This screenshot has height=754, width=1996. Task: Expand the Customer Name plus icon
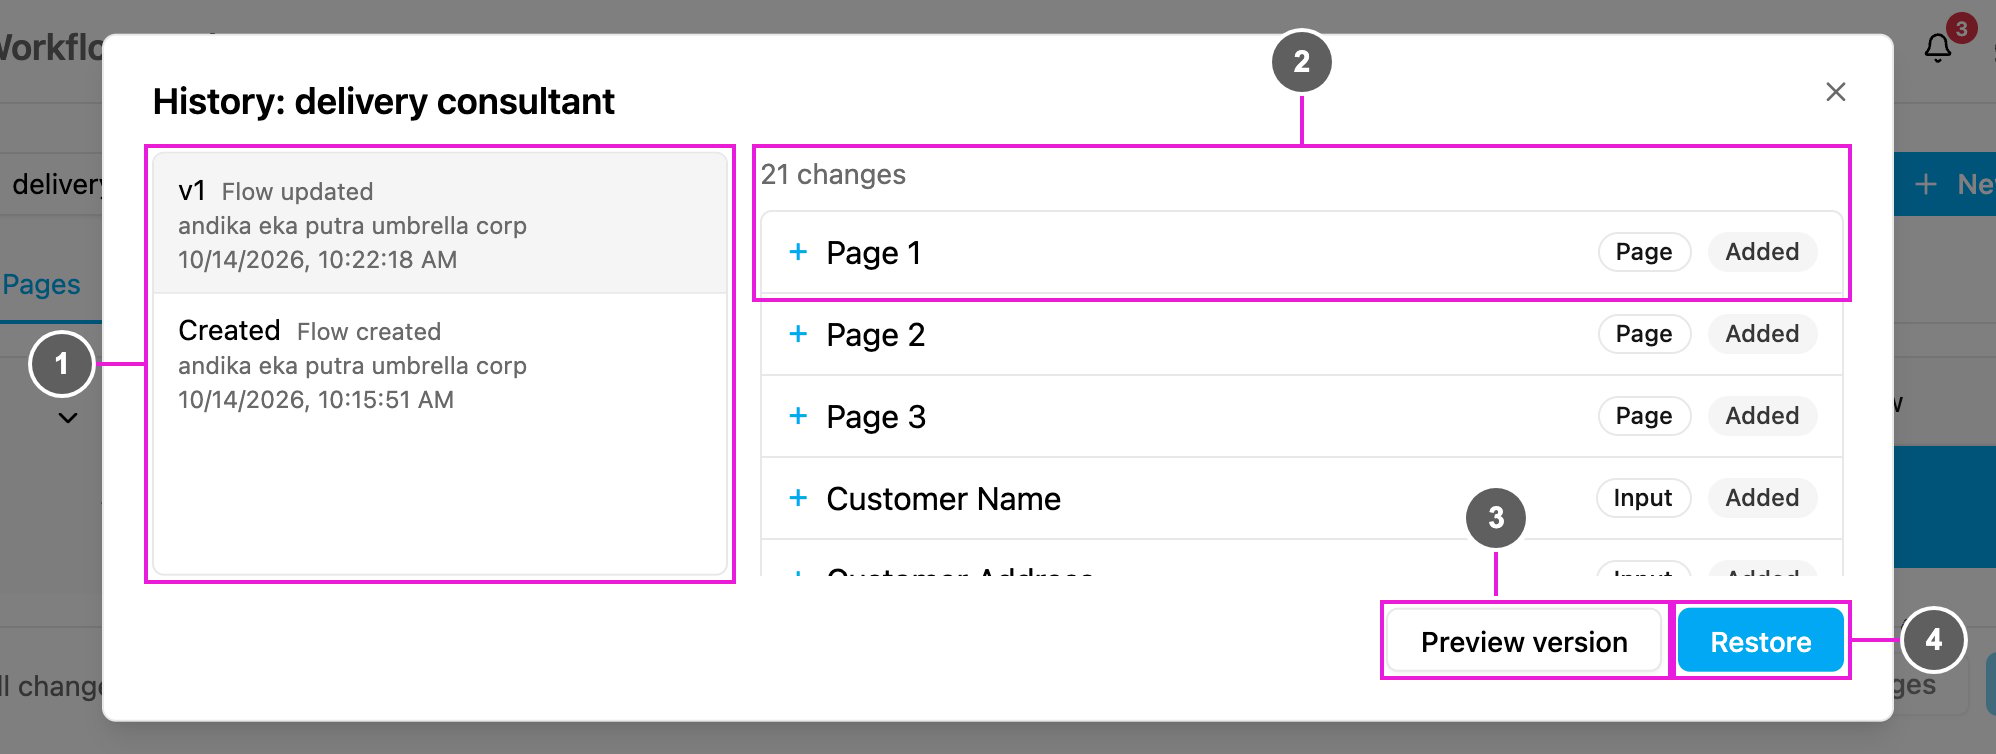(798, 498)
